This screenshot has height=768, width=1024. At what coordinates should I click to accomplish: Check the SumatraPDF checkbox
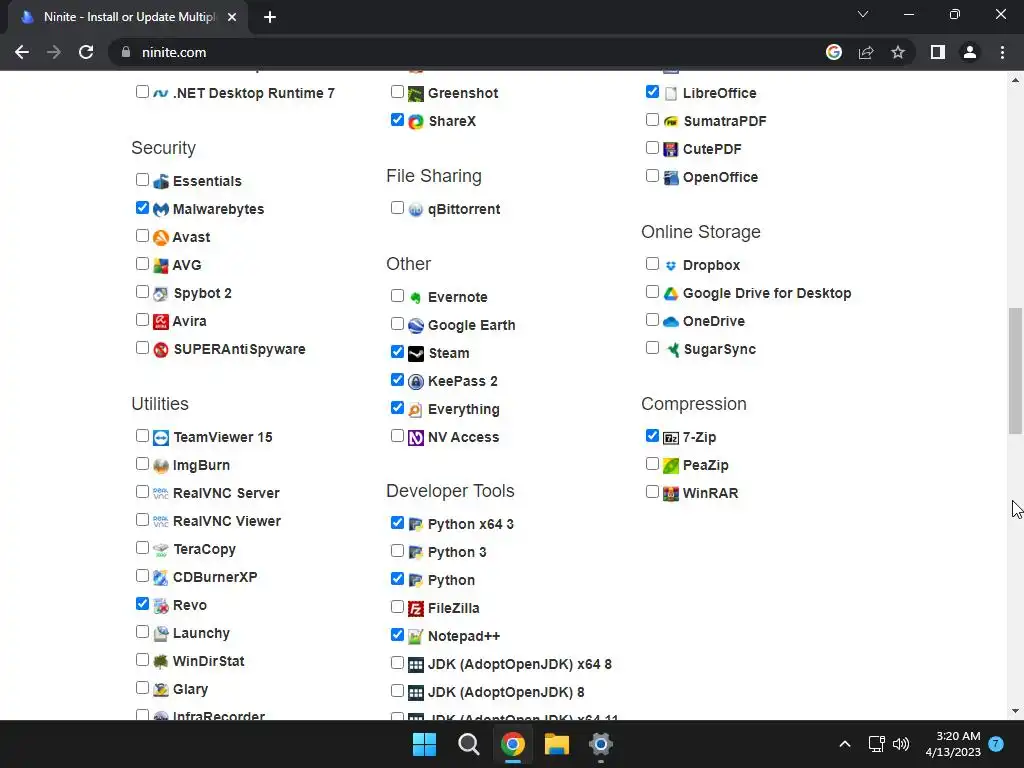(x=652, y=120)
